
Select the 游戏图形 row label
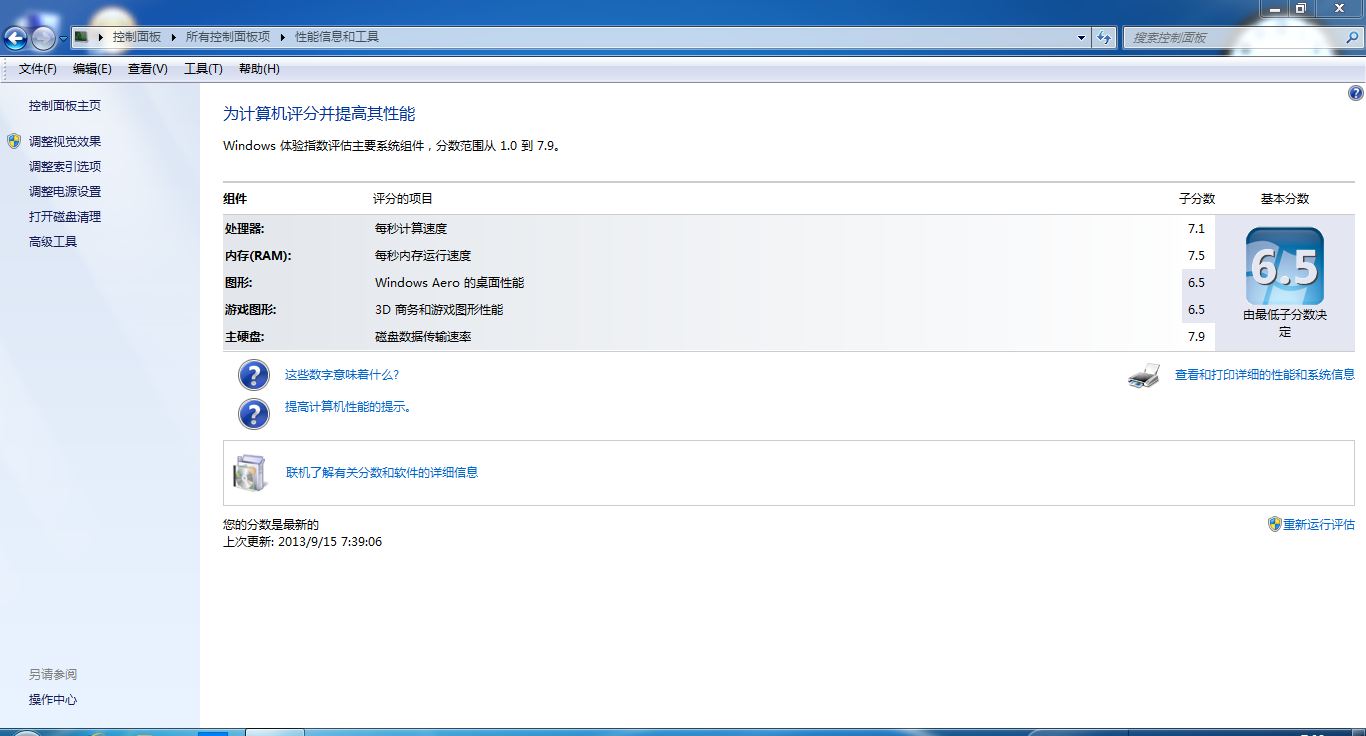(251, 310)
